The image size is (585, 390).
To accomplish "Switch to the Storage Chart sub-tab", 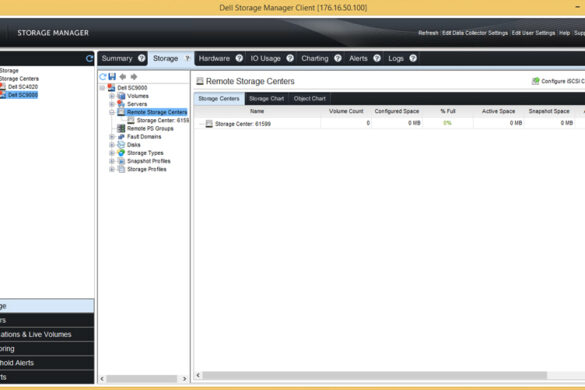I will point(266,99).
